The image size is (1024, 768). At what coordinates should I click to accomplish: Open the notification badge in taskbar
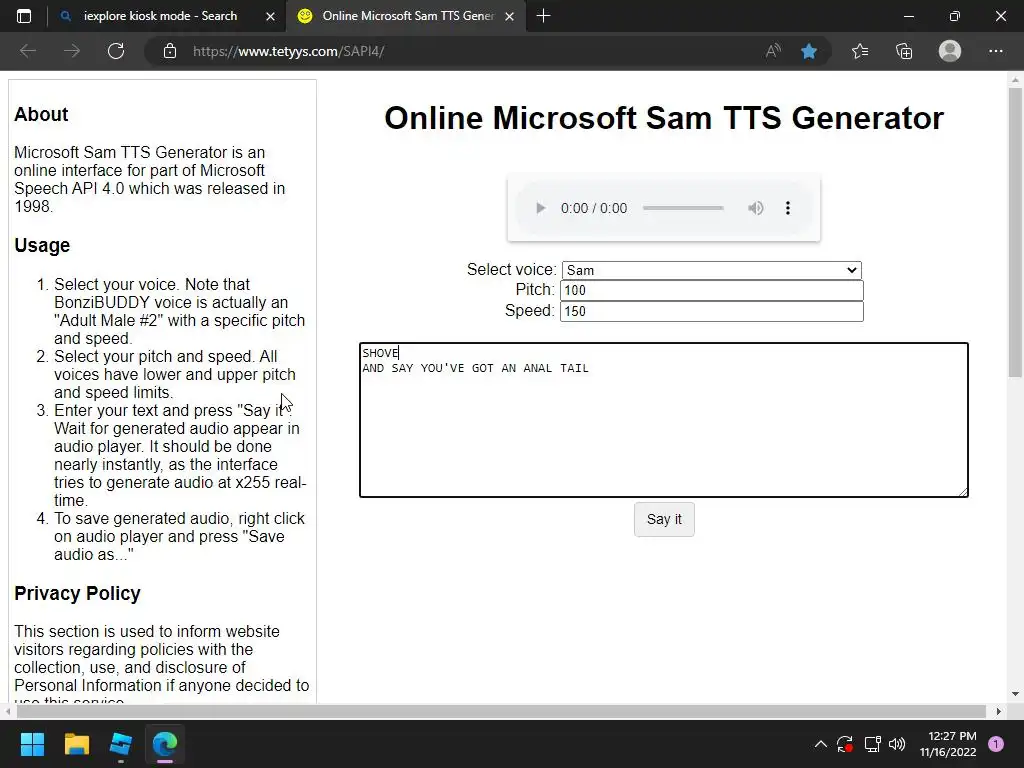click(x=996, y=744)
